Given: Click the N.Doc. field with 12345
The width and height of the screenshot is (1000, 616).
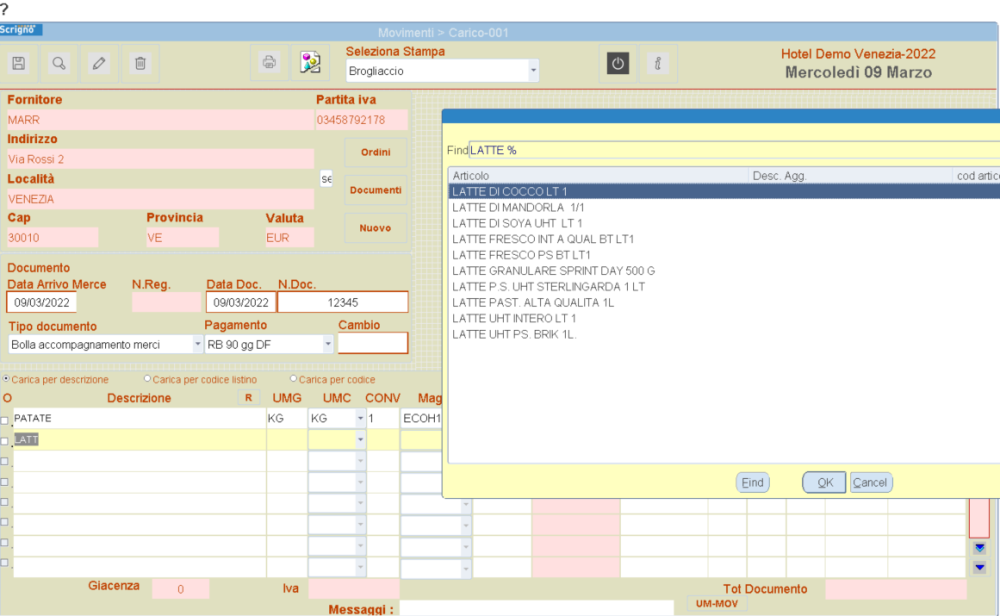Looking at the screenshot, I should tap(343, 302).
